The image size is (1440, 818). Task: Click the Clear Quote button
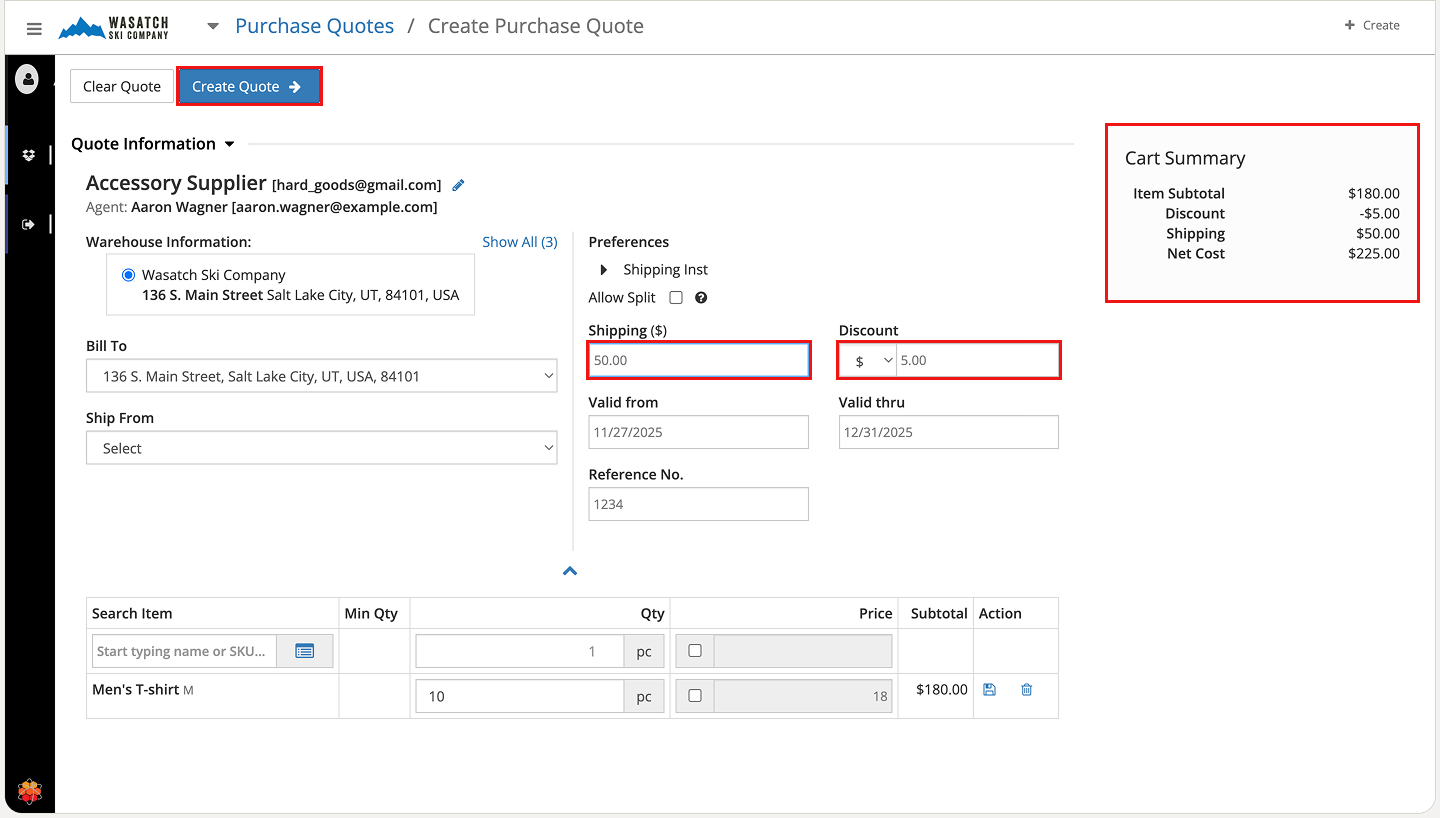pos(121,87)
